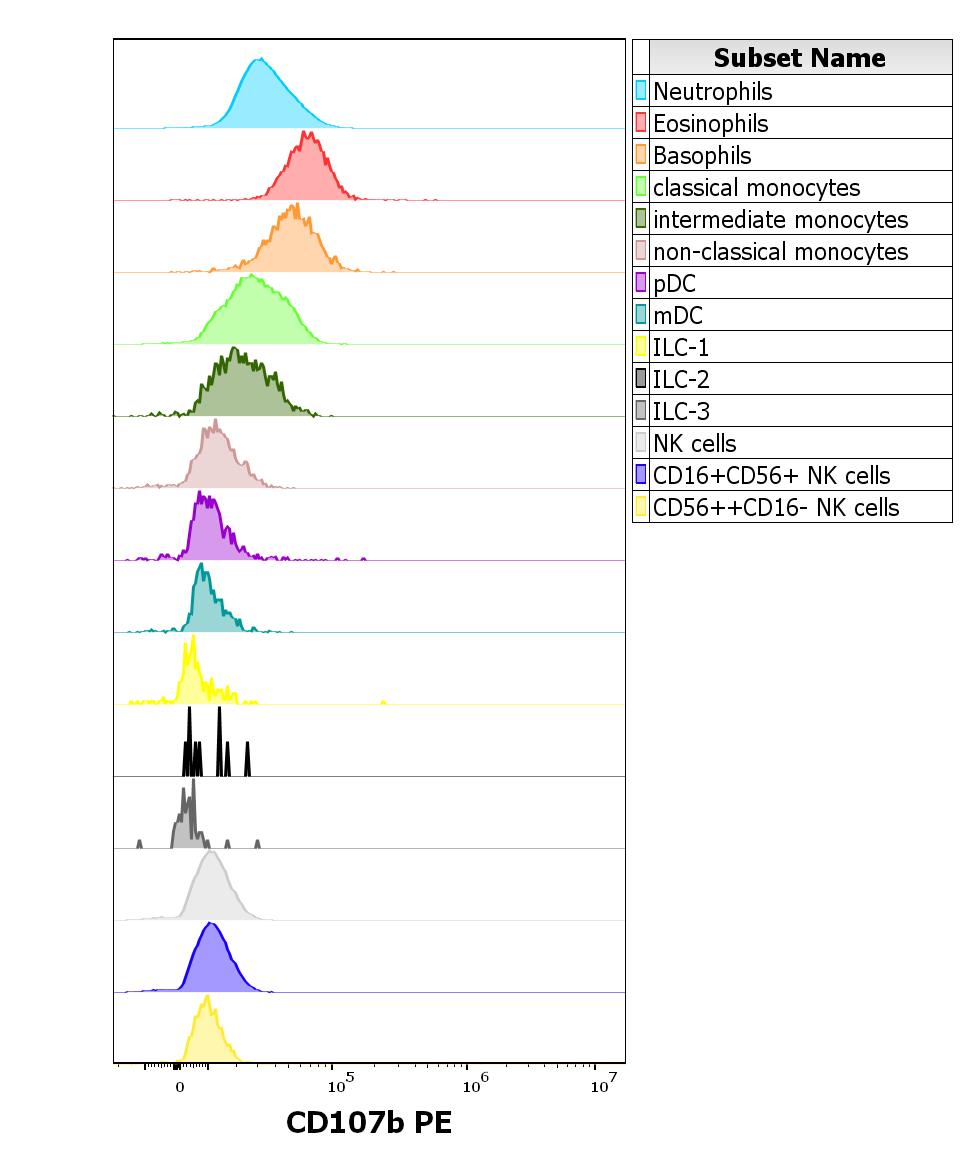This screenshot has height=1153, width=973.
Task: Click the ILC-2 black legend swatch
Action: 641,379
